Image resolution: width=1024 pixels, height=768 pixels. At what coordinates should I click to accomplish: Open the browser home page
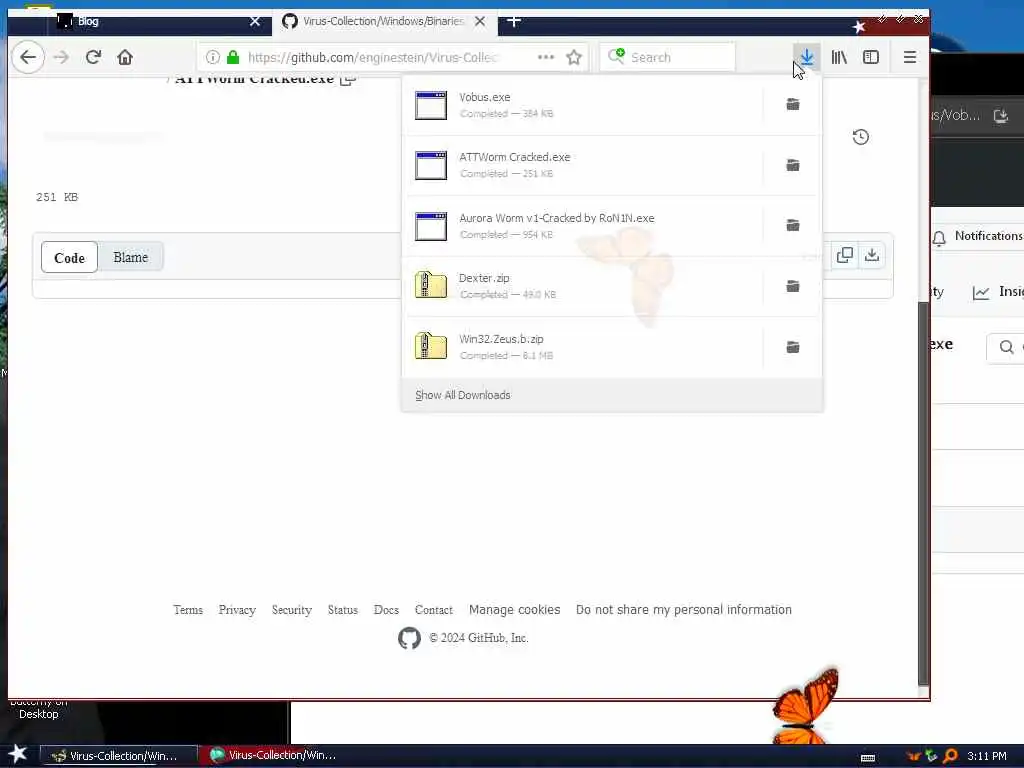point(125,57)
